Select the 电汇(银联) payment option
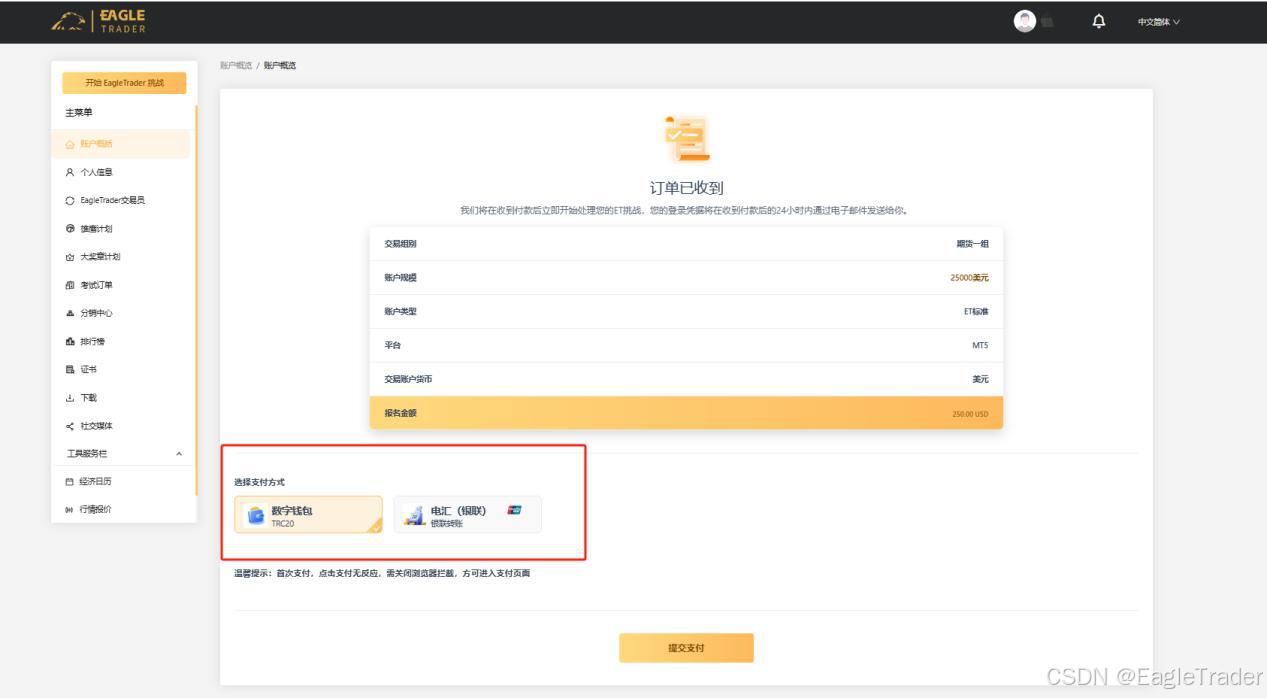This screenshot has height=698, width=1267. (467, 515)
